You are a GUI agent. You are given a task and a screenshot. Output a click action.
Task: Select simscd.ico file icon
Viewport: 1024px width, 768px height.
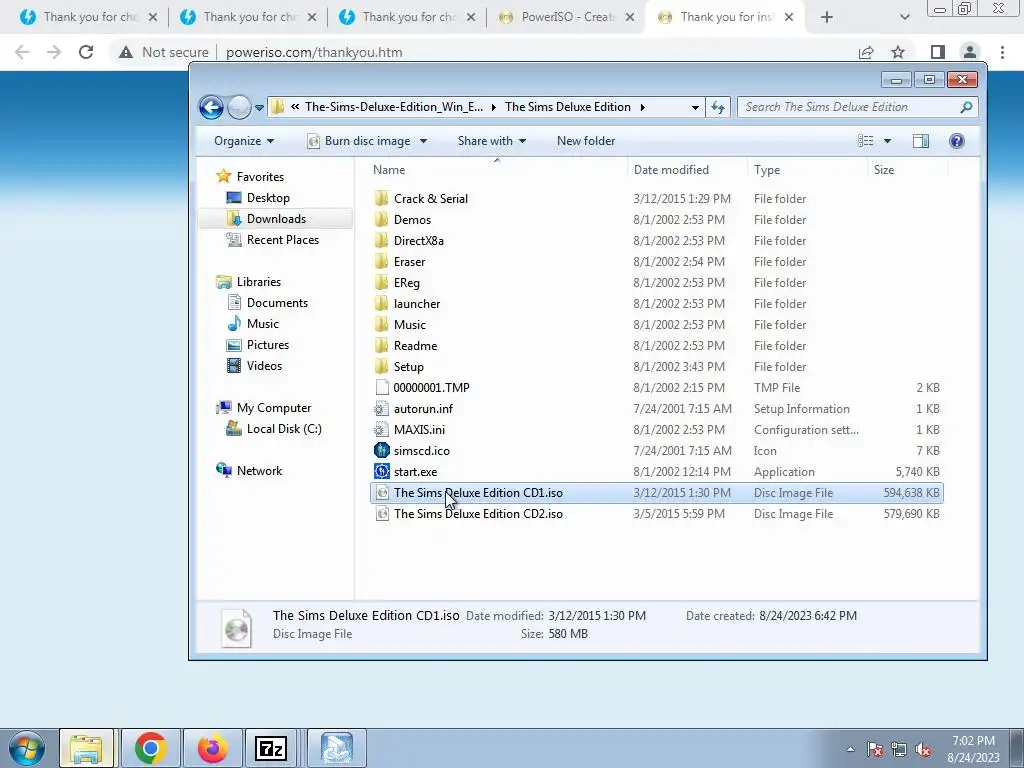click(x=382, y=451)
